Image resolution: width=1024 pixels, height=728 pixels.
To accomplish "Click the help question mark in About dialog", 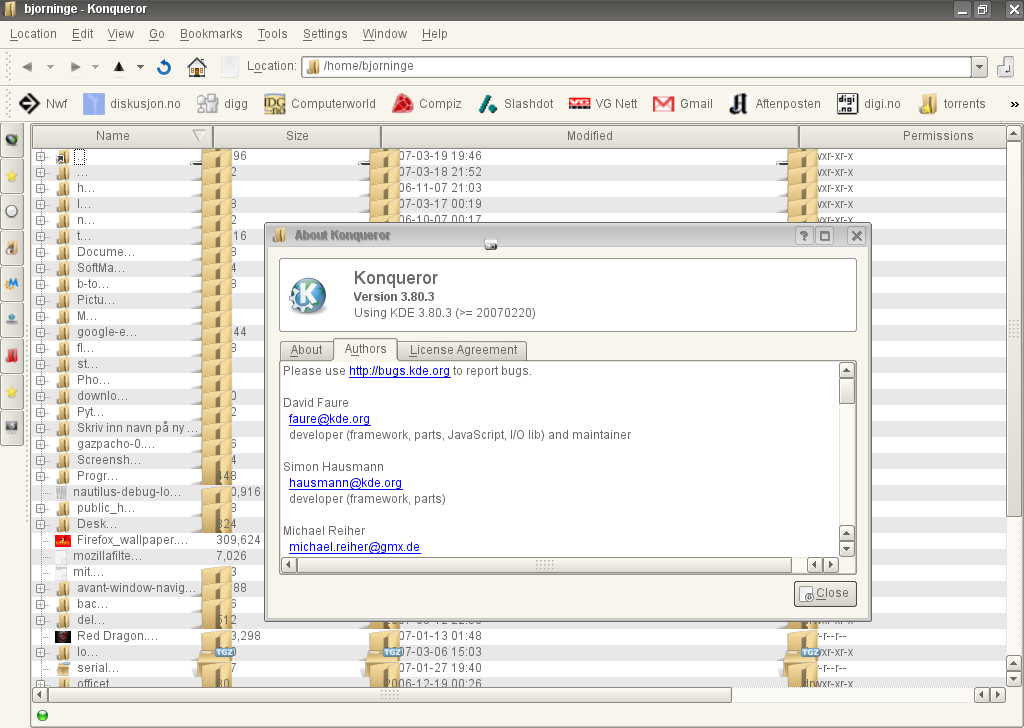I will [x=804, y=236].
